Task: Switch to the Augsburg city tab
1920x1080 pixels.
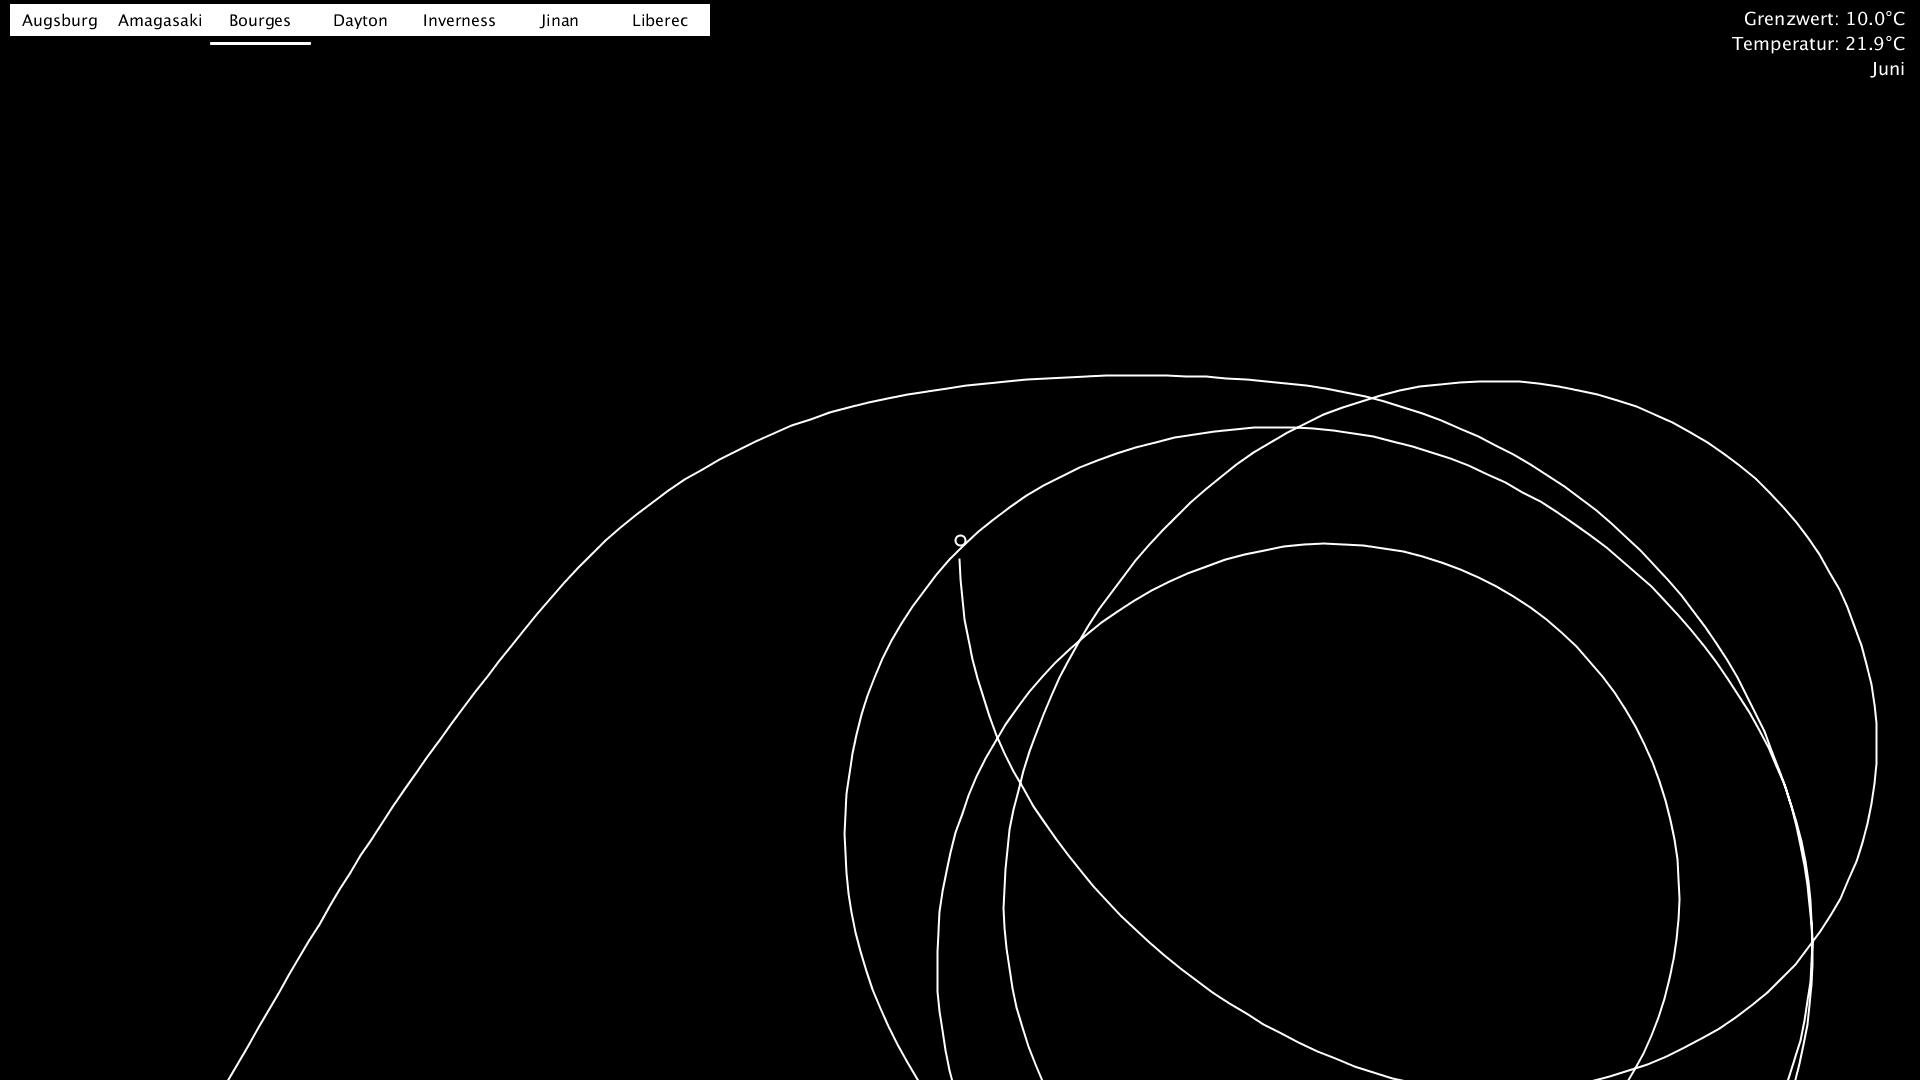Action: click(60, 20)
